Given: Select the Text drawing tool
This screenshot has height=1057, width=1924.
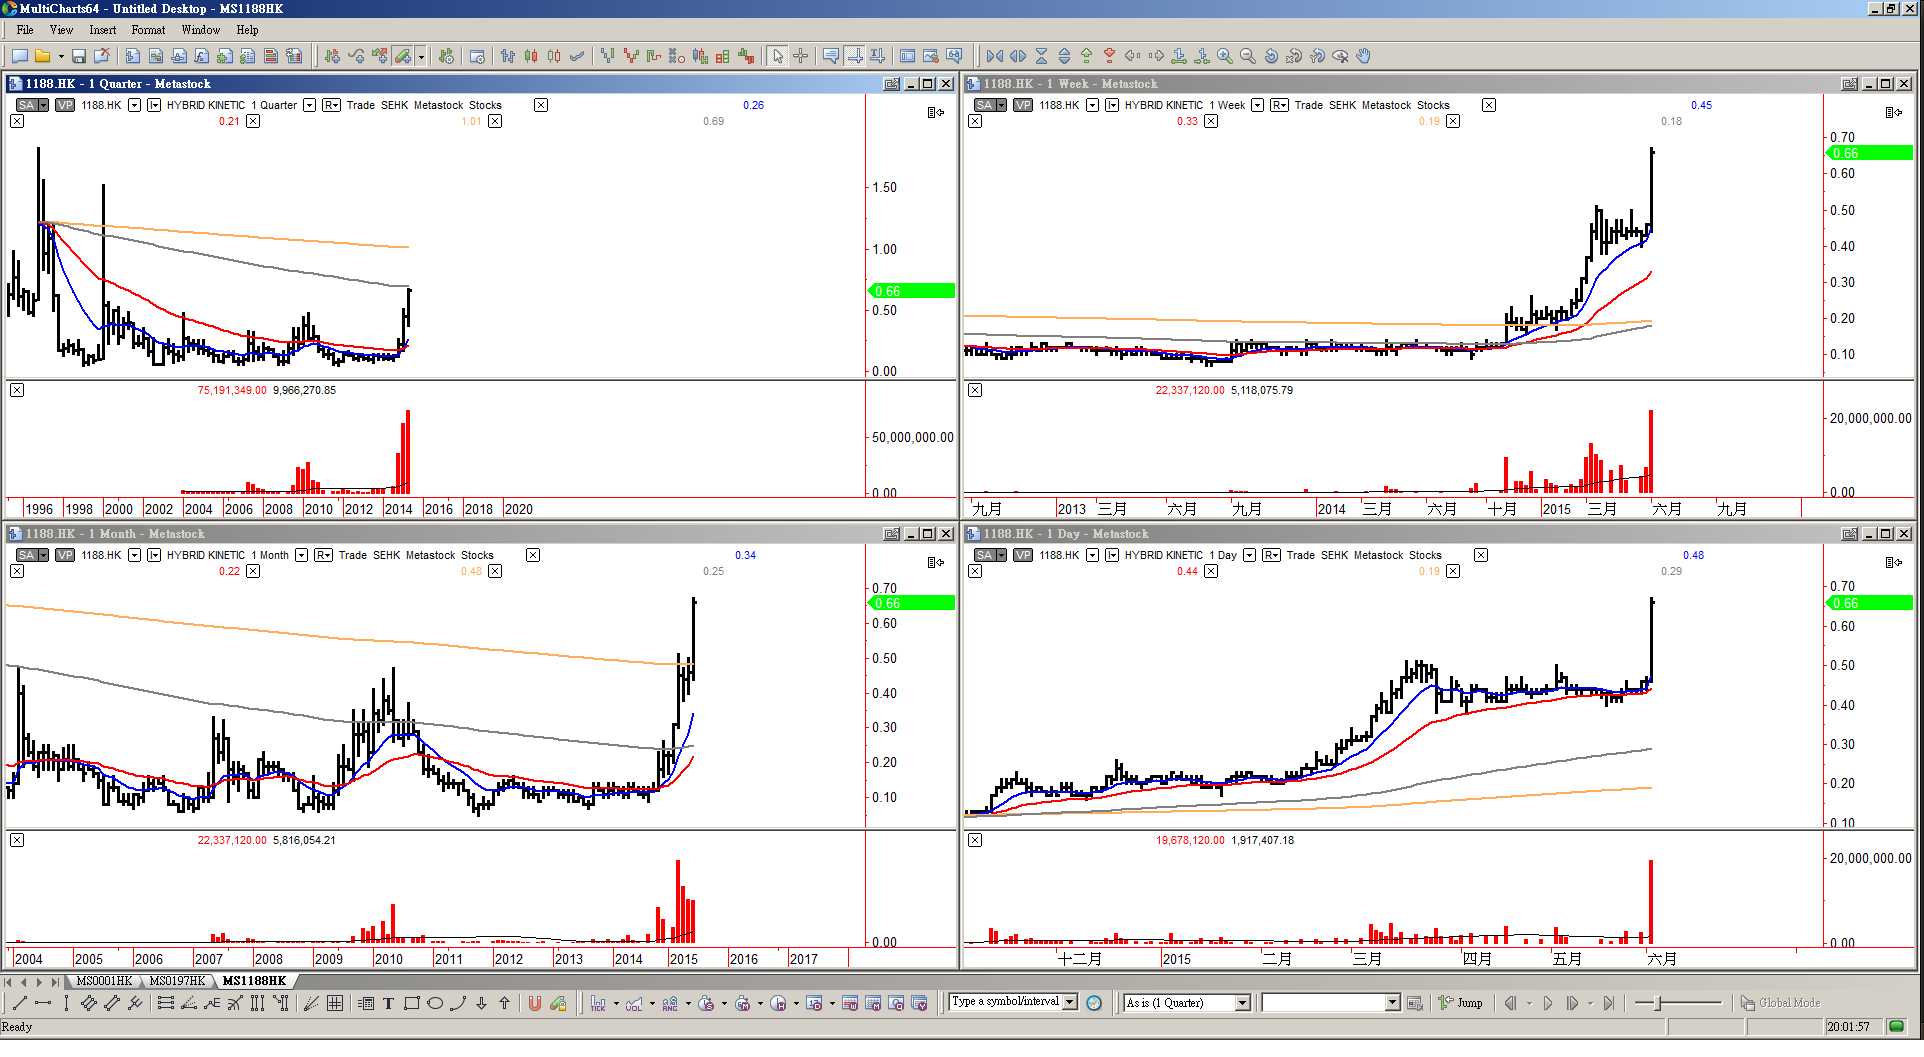Looking at the screenshot, I should click(x=388, y=1003).
